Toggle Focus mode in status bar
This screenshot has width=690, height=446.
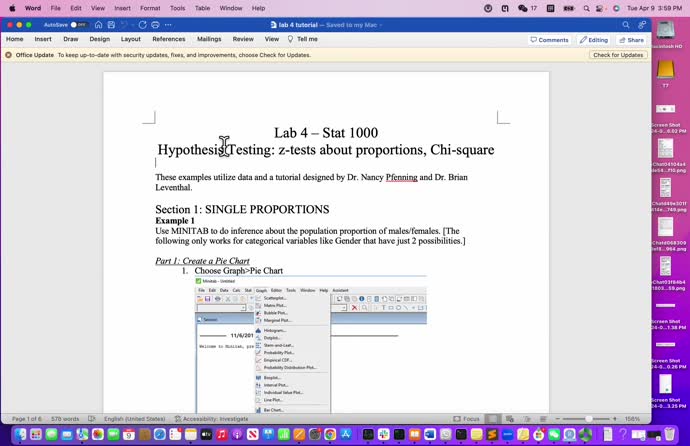[x=466, y=419]
